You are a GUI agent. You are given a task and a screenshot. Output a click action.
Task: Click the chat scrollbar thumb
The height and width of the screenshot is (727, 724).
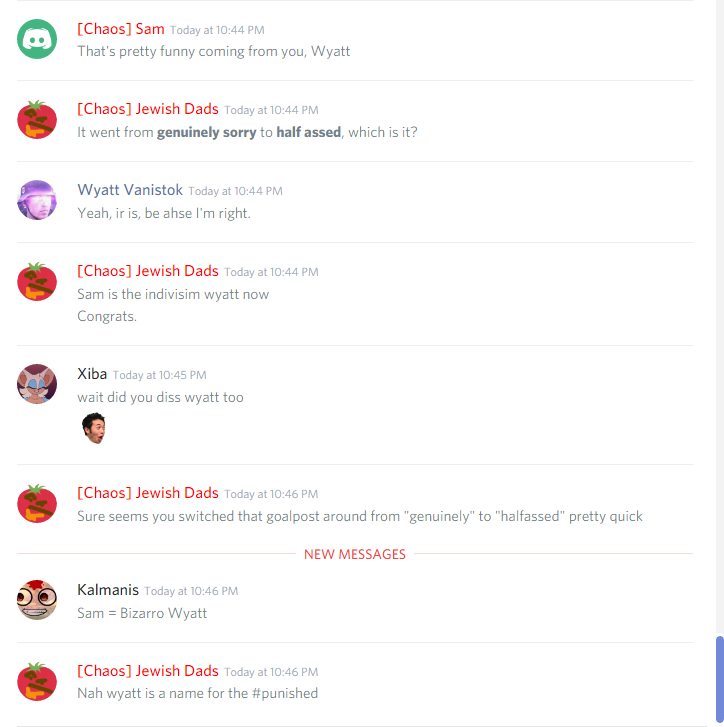point(720,680)
